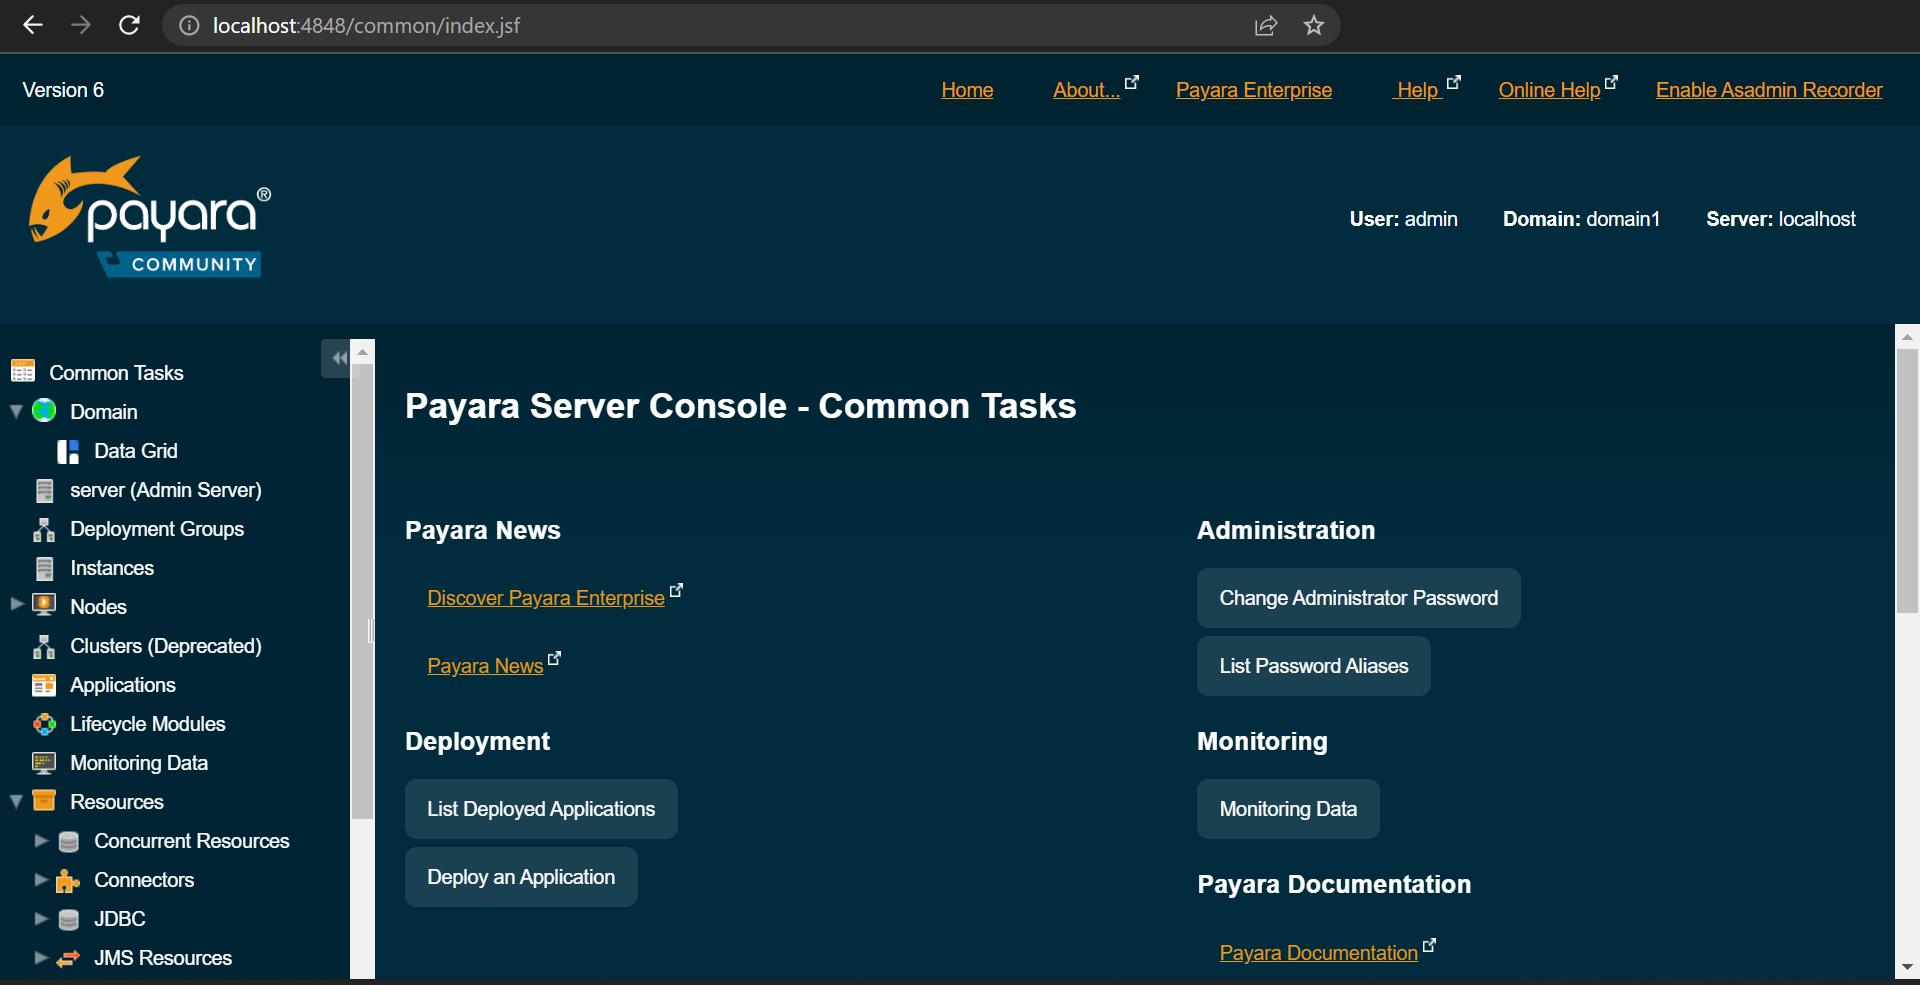Click the Resources box icon

pyautogui.click(x=44, y=801)
